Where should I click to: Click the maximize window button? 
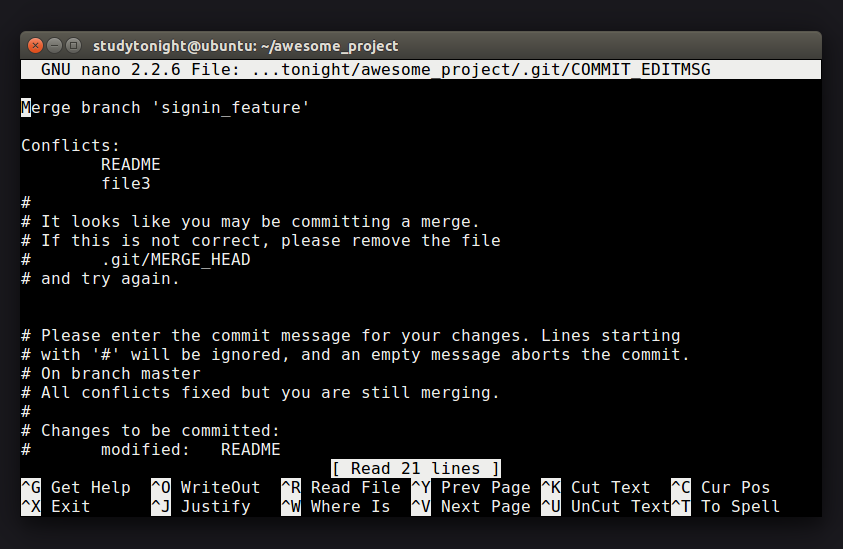74,46
